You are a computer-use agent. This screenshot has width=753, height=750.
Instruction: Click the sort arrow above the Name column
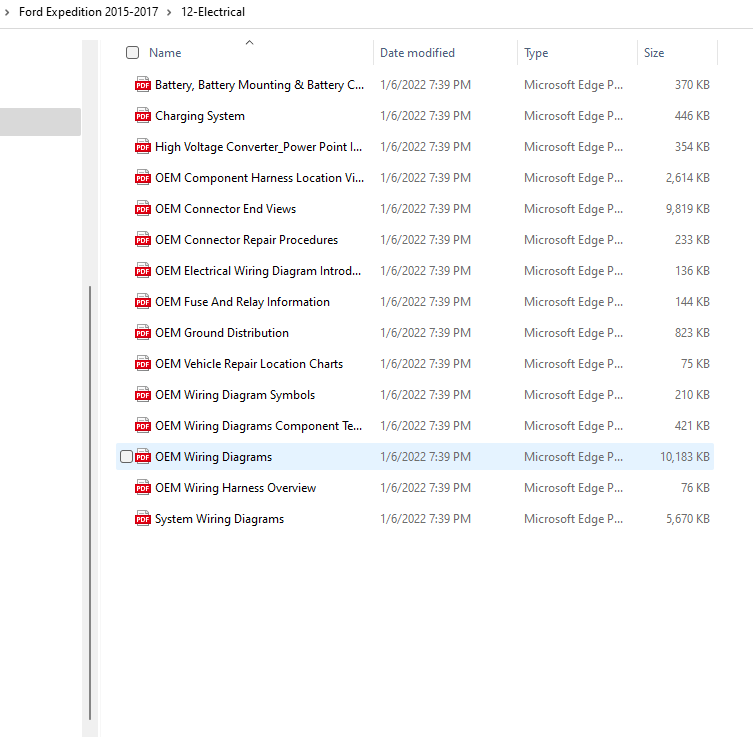click(249, 42)
